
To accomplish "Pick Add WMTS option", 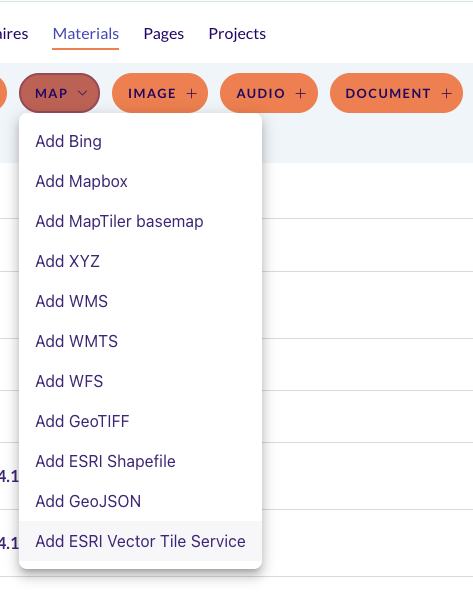I will tap(140, 341).
